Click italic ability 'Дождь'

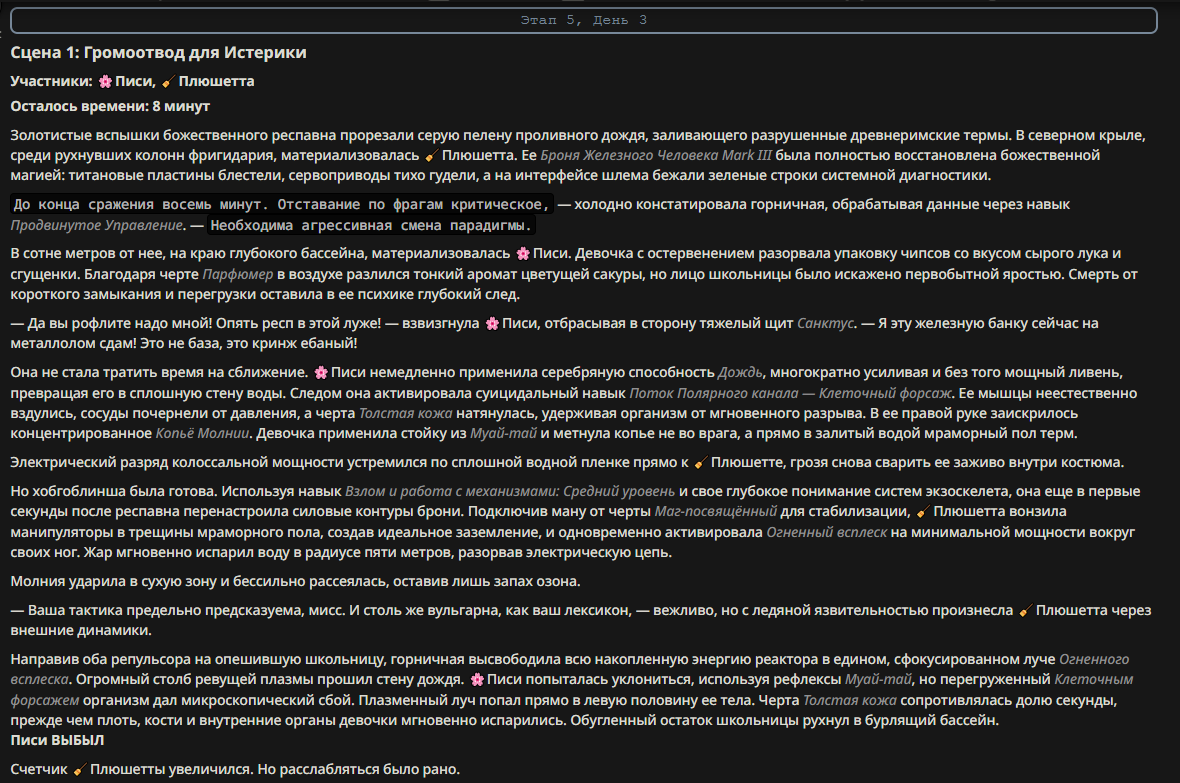click(x=740, y=372)
